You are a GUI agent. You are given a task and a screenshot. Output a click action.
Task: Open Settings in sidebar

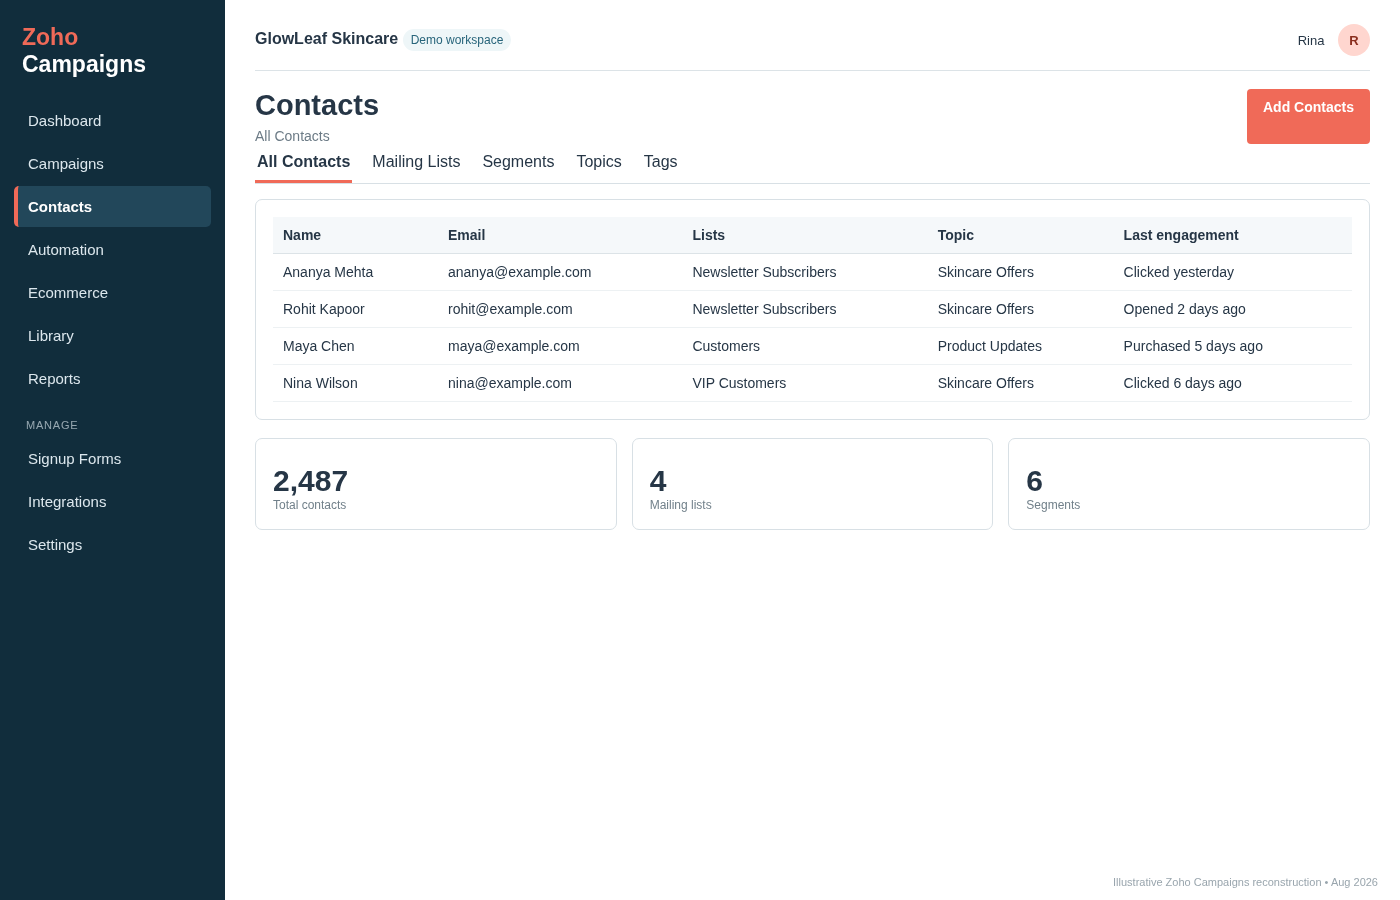click(x=112, y=545)
